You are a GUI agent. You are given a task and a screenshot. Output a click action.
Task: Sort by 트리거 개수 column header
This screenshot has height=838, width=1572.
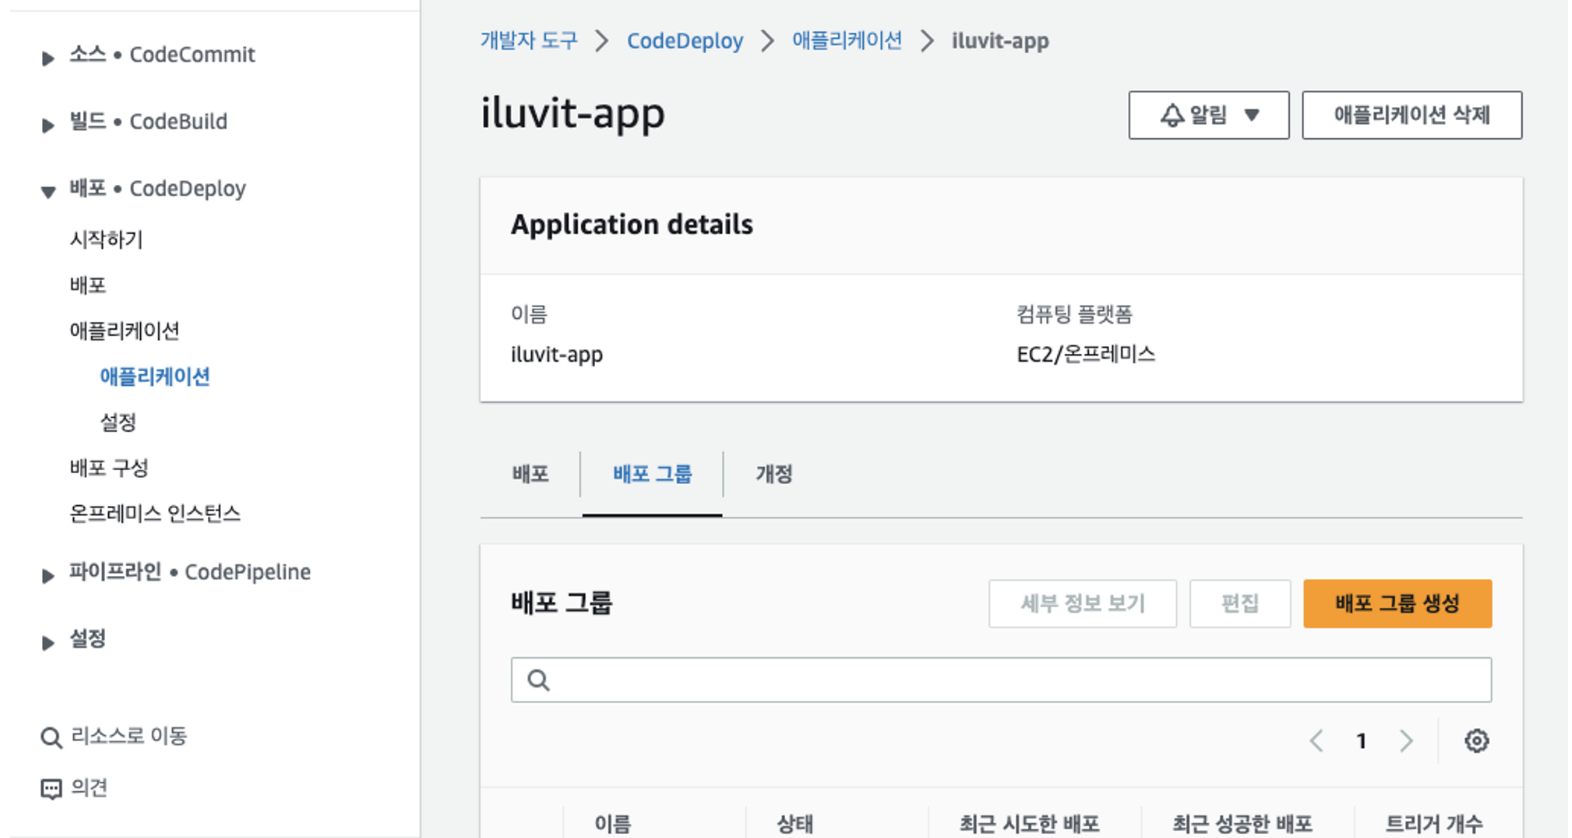pyautogui.click(x=1434, y=824)
